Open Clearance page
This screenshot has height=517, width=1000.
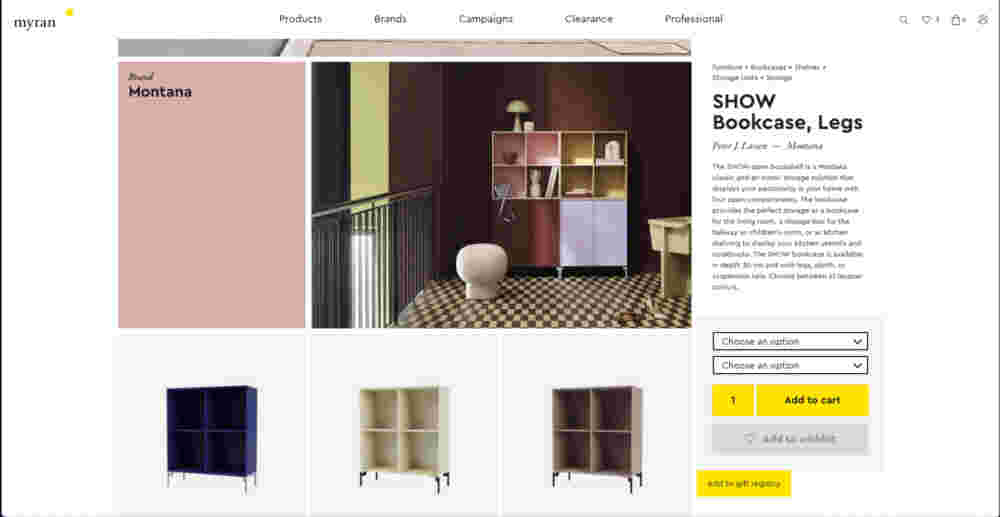589,19
